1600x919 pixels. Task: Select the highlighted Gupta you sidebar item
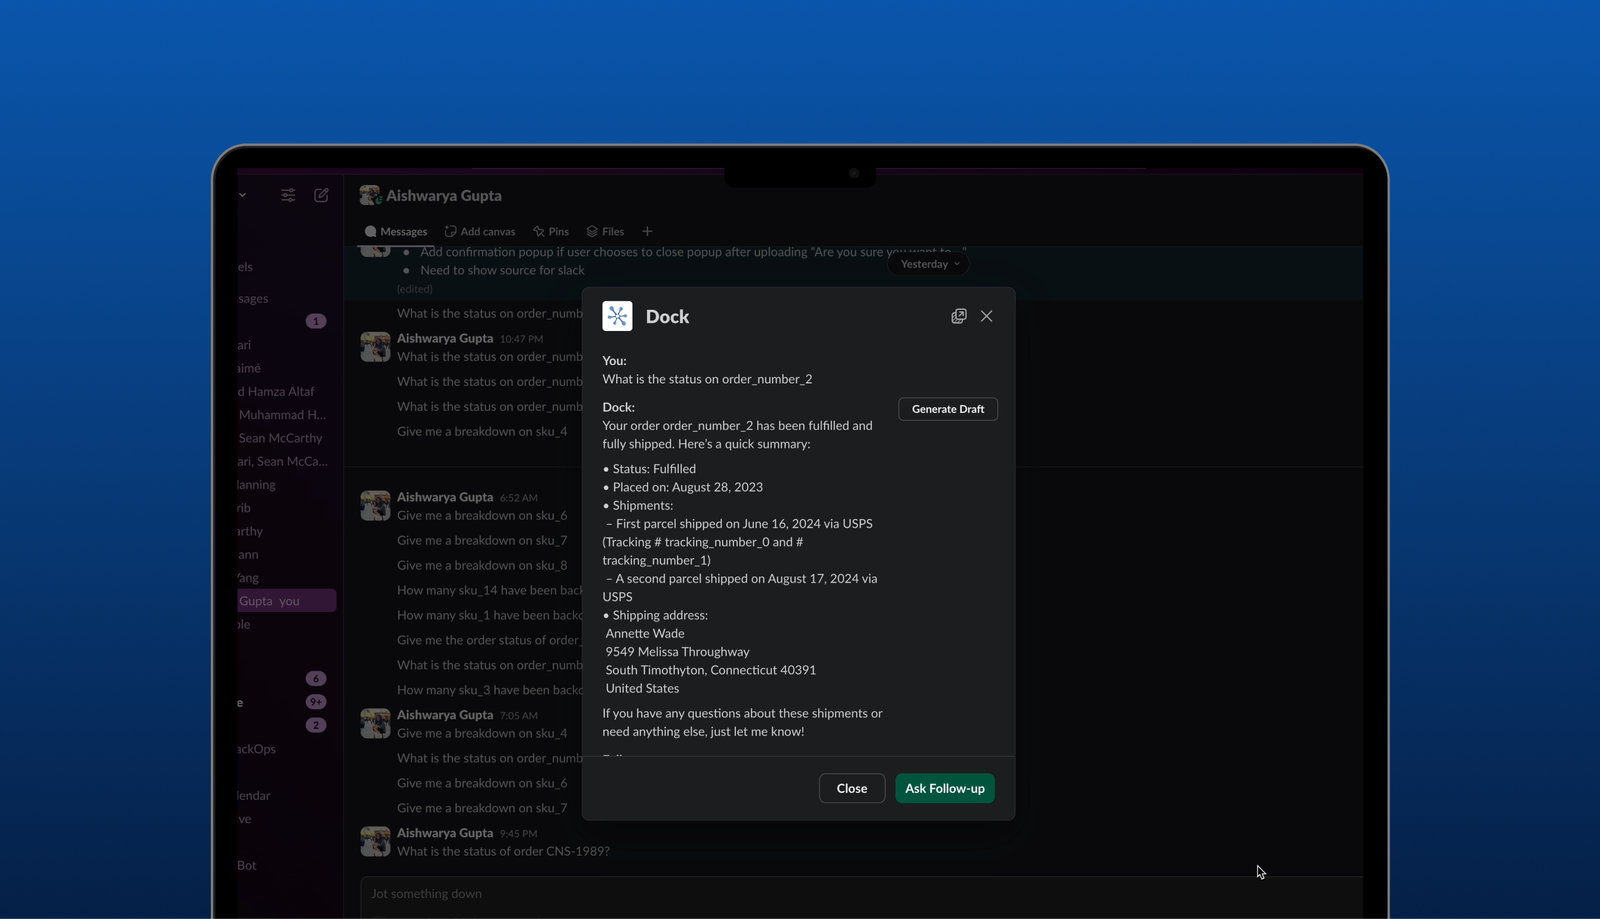(x=287, y=601)
